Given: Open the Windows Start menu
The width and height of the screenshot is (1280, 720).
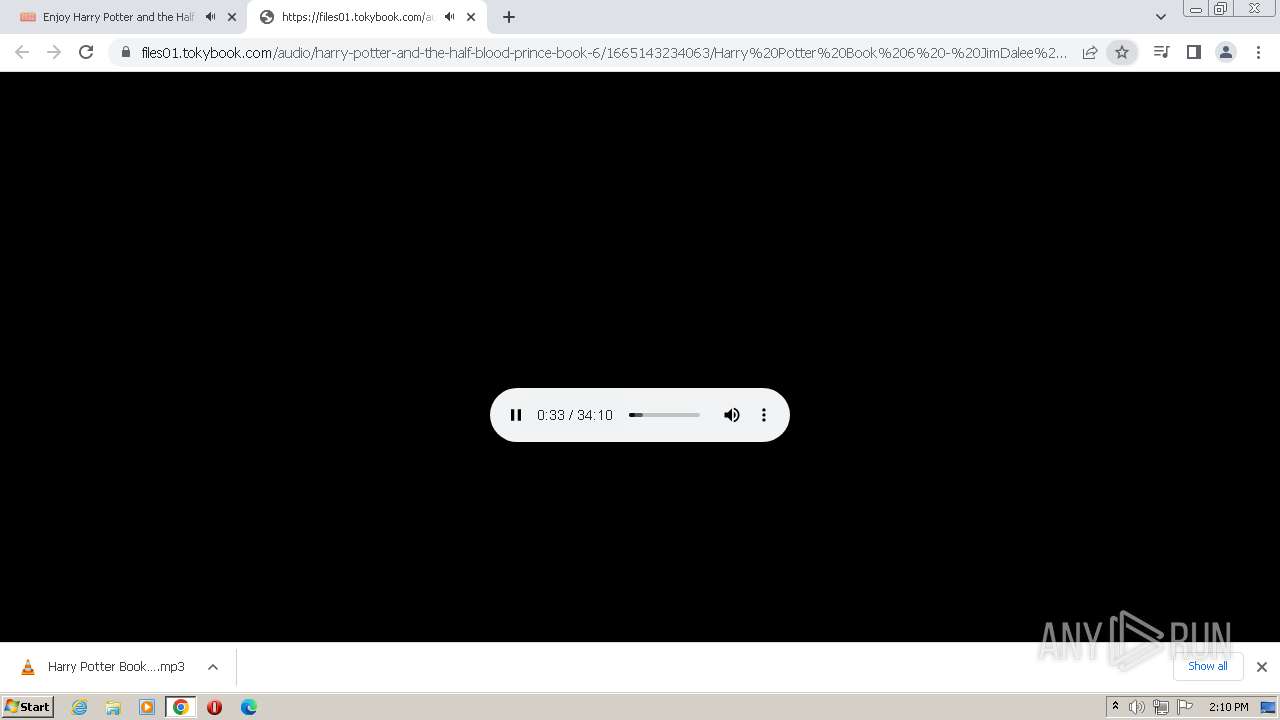Looking at the screenshot, I should coord(28,707).
